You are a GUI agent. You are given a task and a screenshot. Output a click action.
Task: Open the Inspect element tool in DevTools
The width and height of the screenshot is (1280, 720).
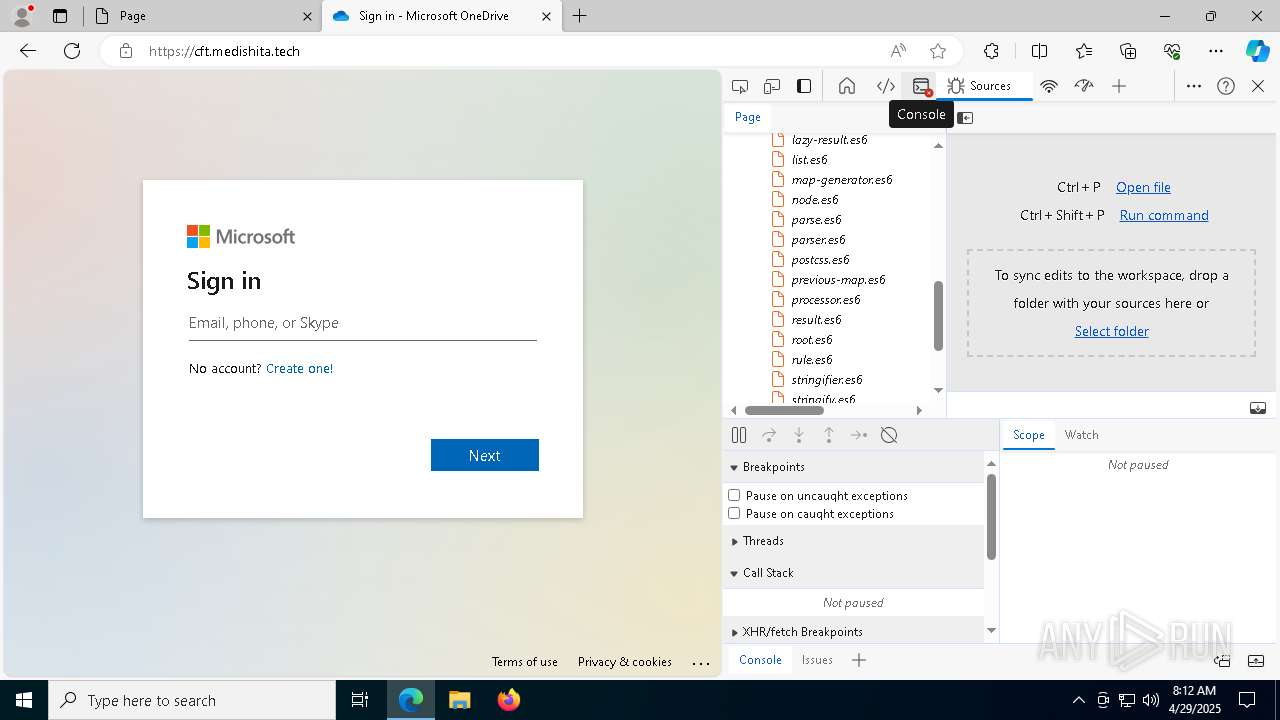[740, 86]
